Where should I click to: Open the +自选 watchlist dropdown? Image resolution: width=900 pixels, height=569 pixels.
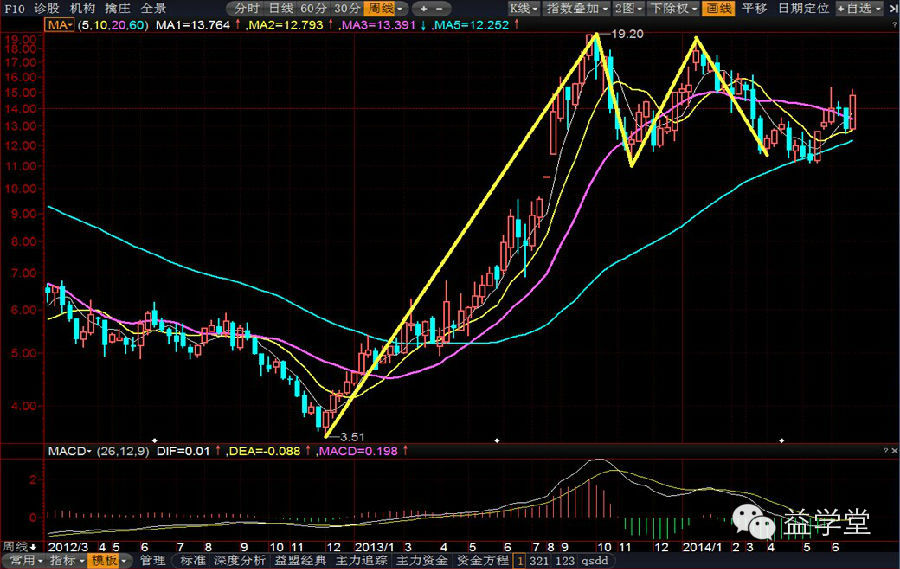click(x=859, y=8)
